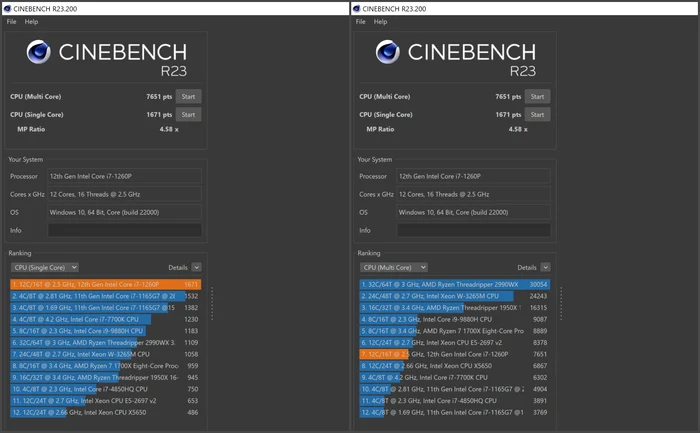The image size is (700, 433).
Task: Select i7-4850HQ row scoring 3891
Action: click(454, 400)
